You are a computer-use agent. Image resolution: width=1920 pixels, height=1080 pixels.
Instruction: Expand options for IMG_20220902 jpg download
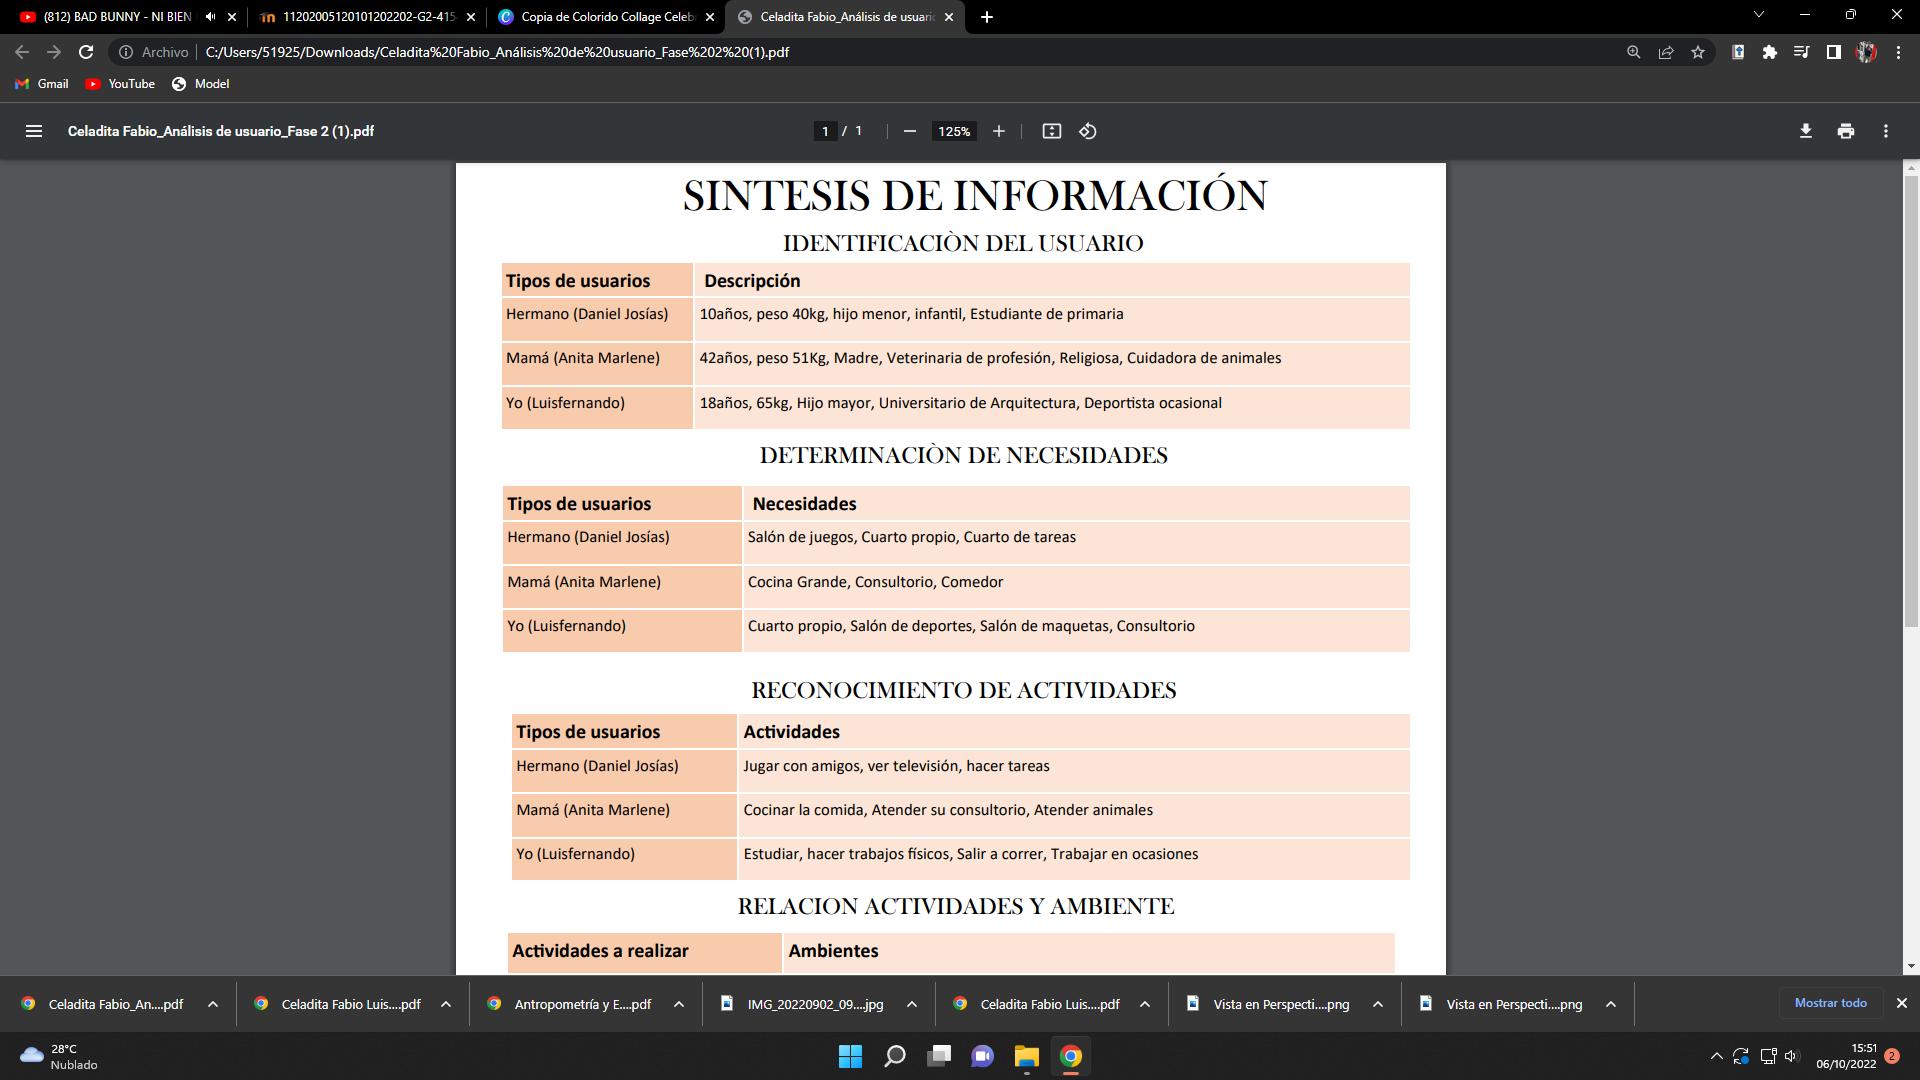(x=911, y=1004)
